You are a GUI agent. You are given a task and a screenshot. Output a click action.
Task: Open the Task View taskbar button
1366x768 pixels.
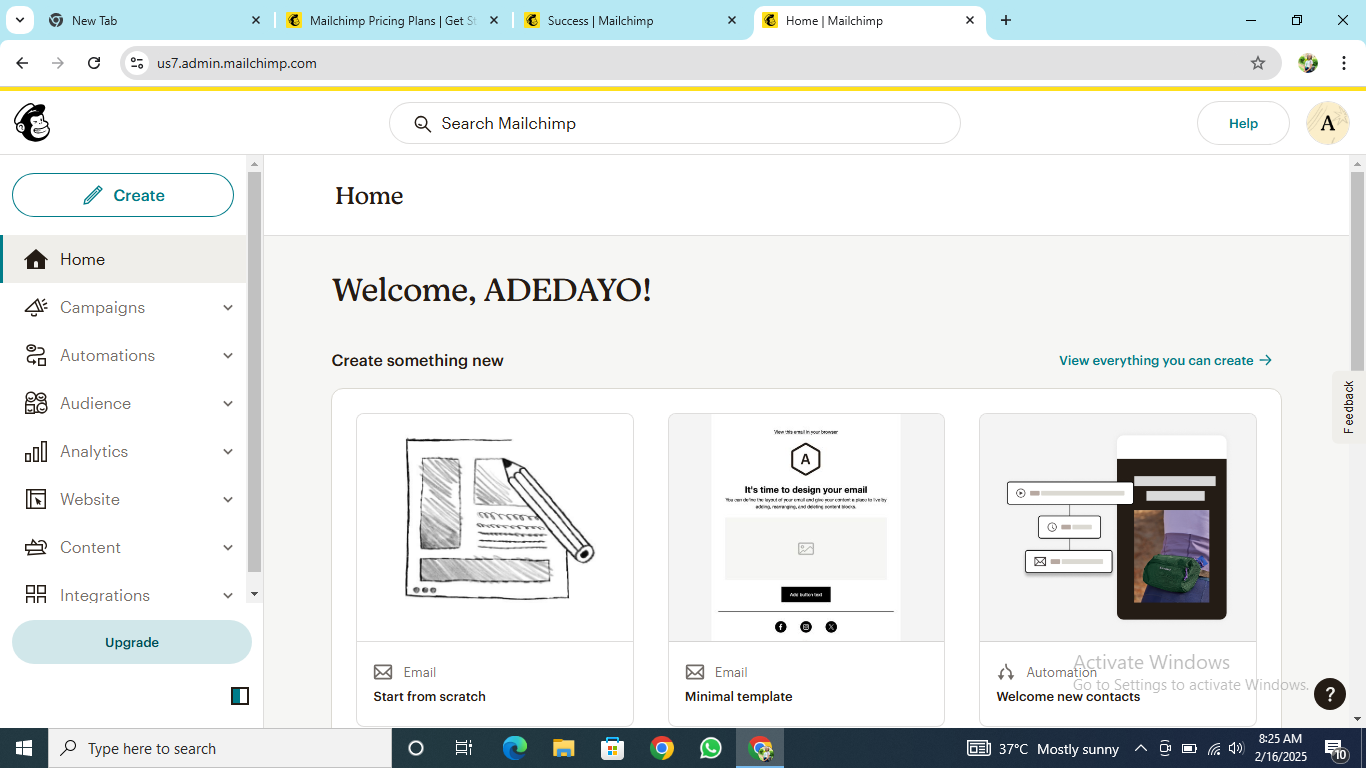pyautogui.click(x=464, y=748)
